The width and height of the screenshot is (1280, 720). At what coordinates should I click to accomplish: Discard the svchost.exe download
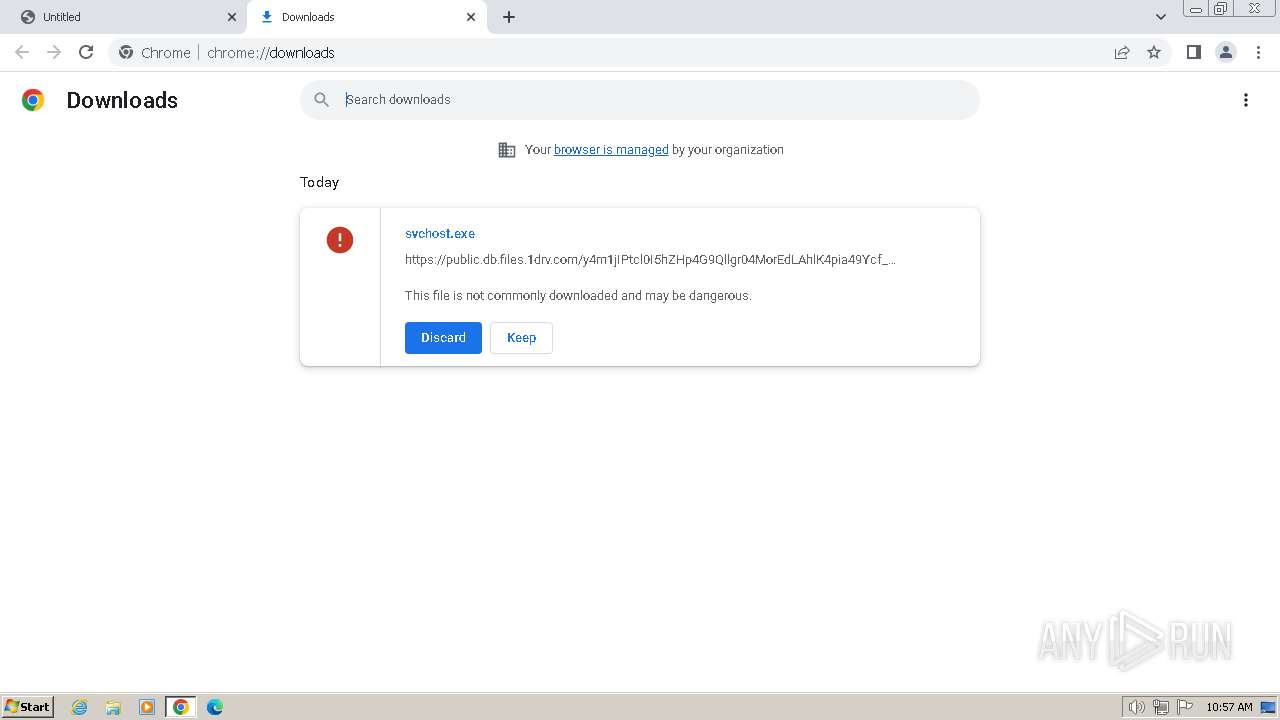[443, 338]
